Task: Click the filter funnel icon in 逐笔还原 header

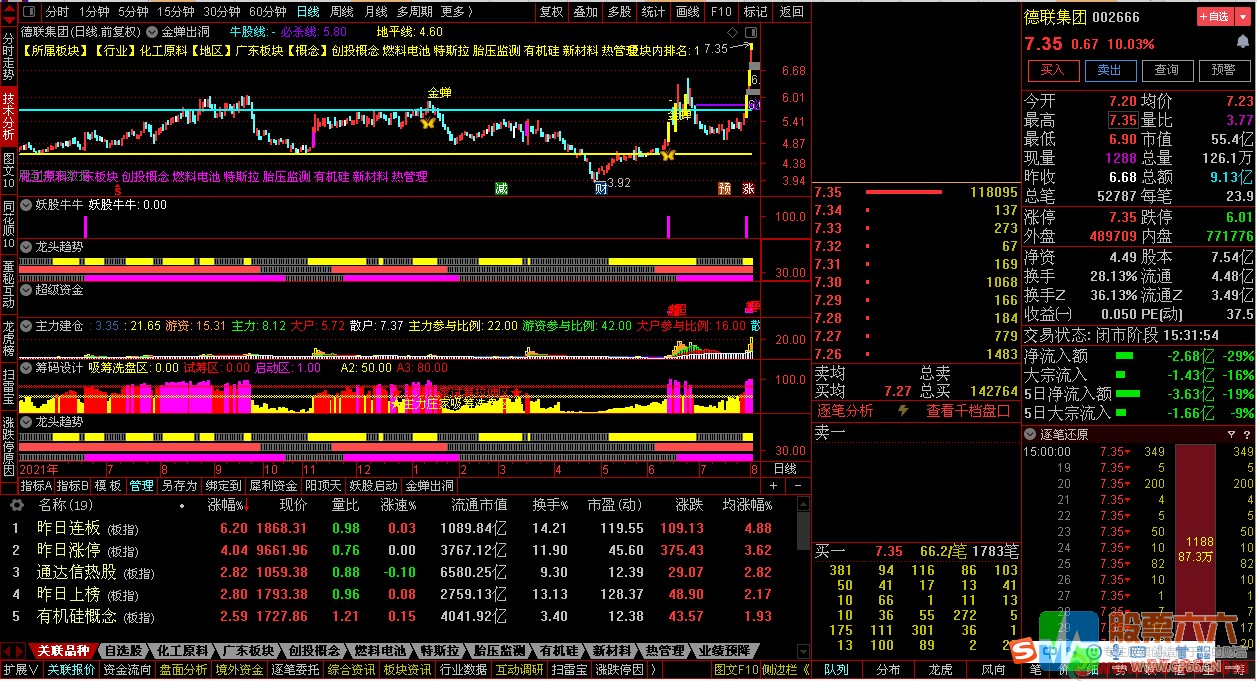Action: (1232, 435)
